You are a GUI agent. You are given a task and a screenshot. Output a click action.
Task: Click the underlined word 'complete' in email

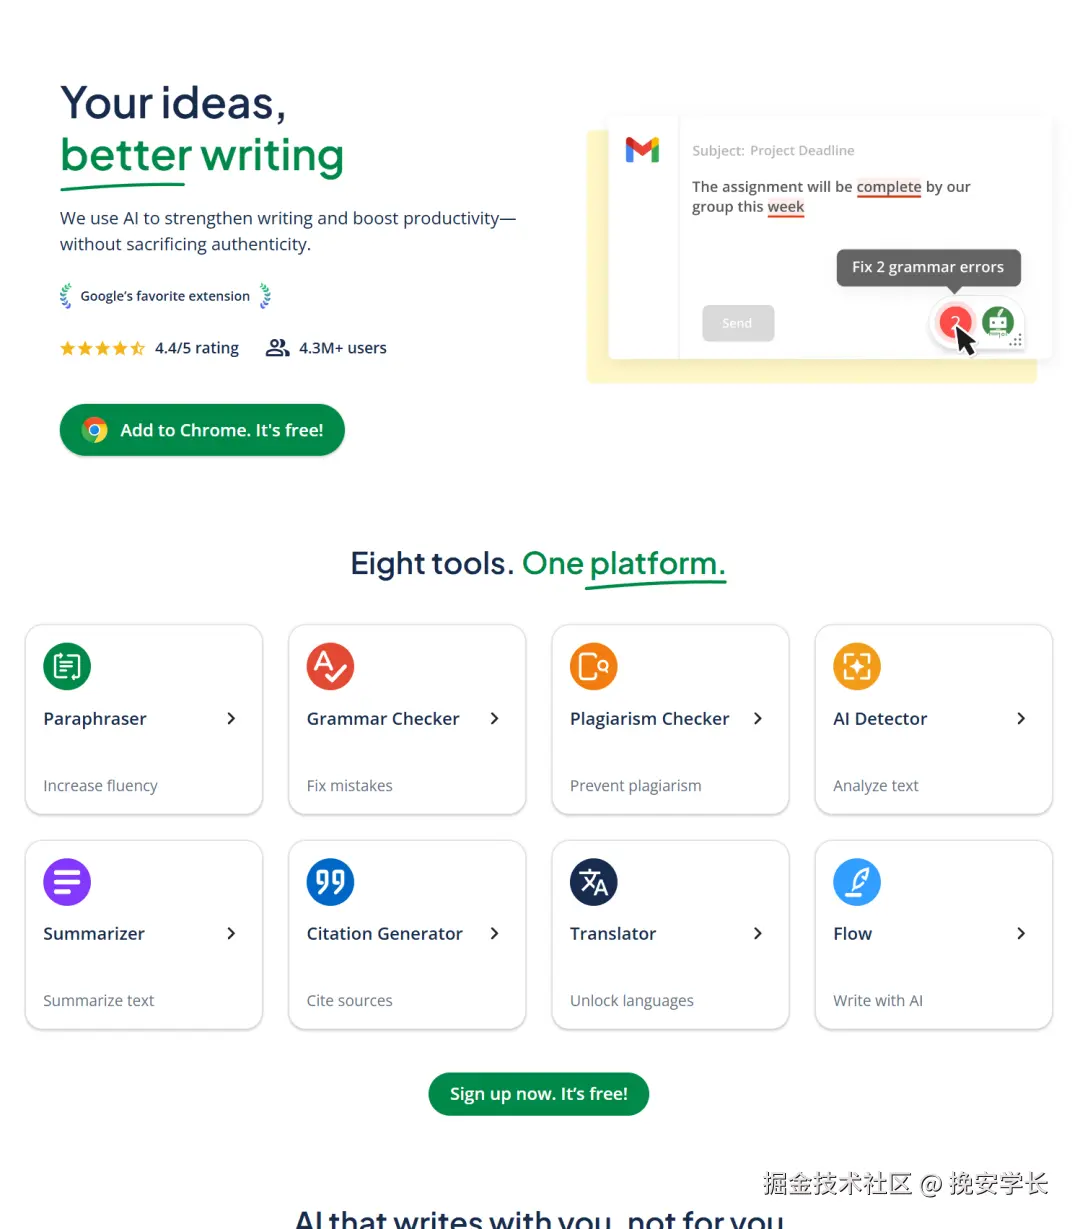(x=888, y=187)
